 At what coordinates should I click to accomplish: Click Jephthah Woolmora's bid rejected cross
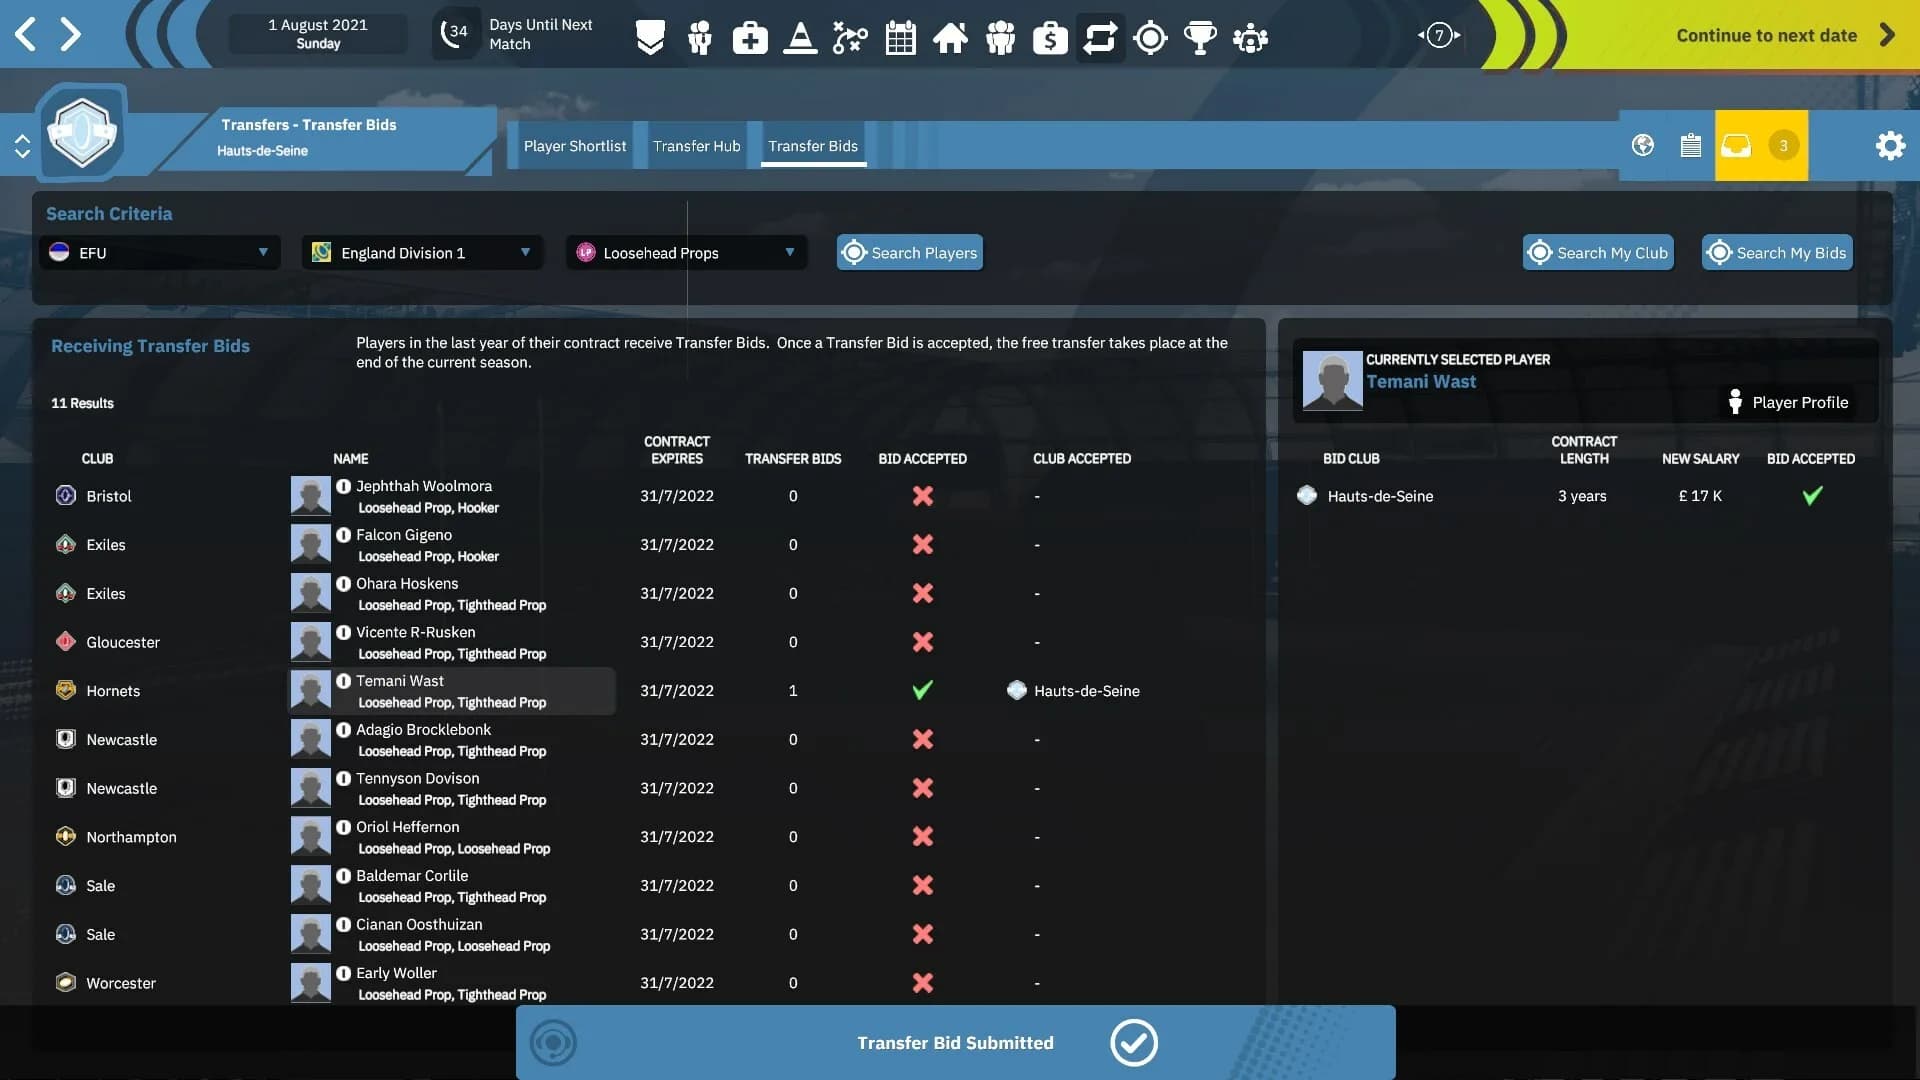pos(922,496)
